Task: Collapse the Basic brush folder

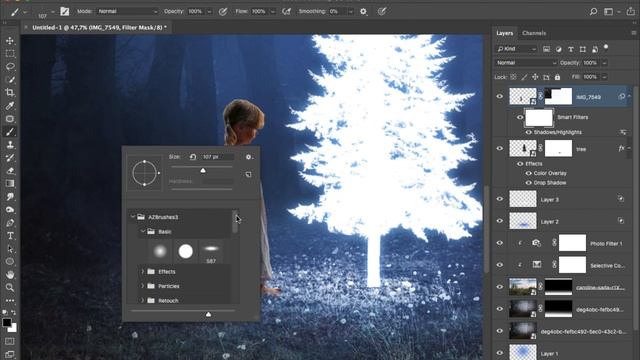Action: (142, 231)
